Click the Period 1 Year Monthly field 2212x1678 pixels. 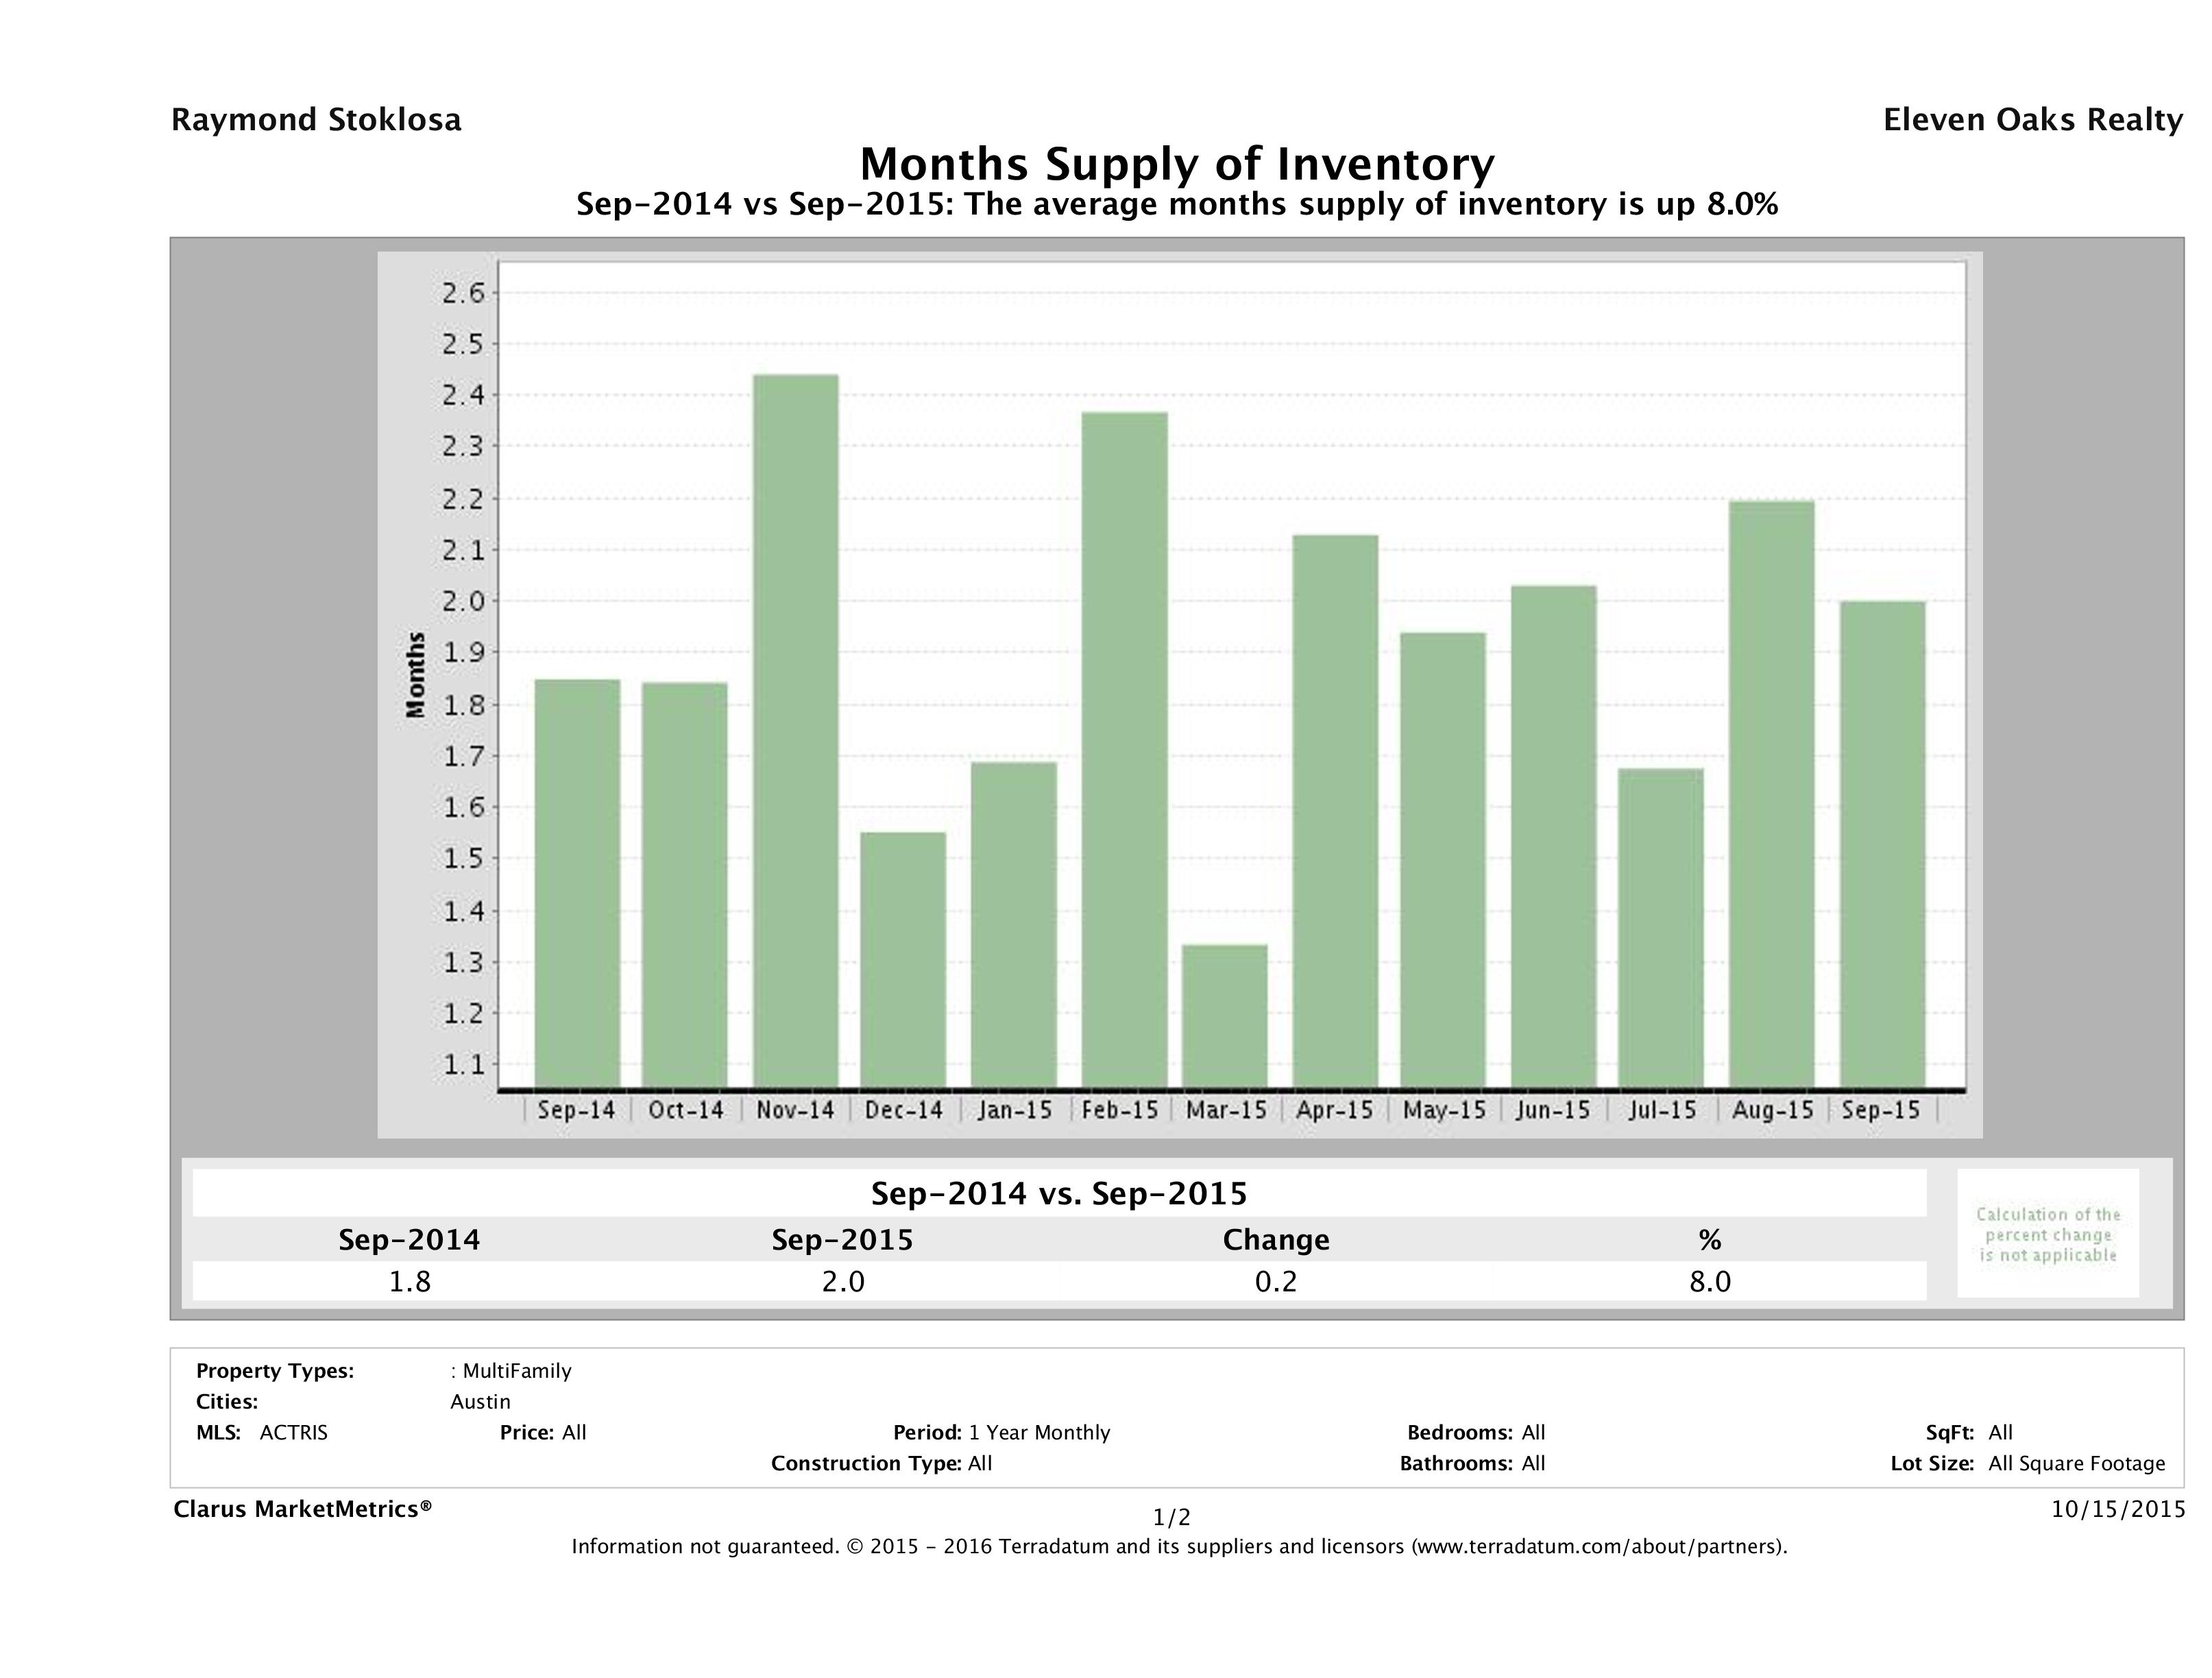coord(1001,1432)
